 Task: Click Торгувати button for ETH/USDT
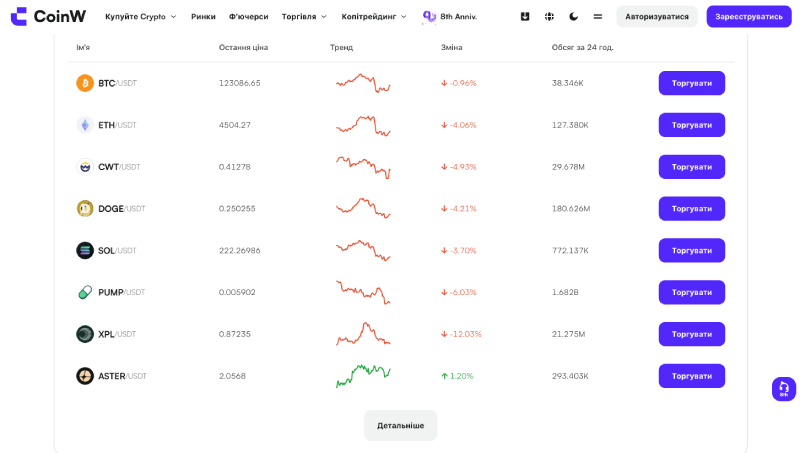691,125
